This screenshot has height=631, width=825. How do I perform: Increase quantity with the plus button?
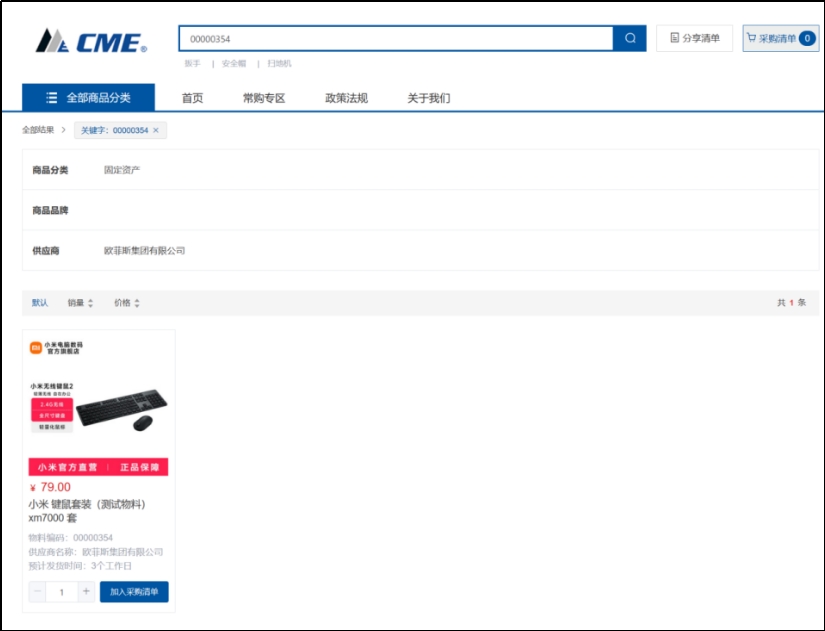pos(86,592)
